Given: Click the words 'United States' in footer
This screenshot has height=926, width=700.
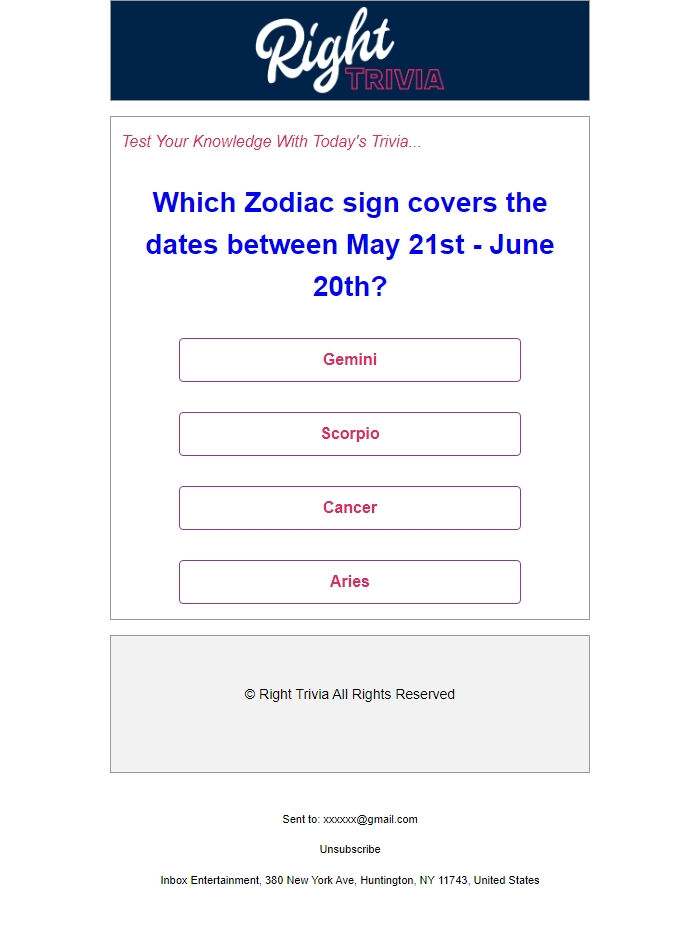Looking at the screenshot, I should tap(507, 880).
